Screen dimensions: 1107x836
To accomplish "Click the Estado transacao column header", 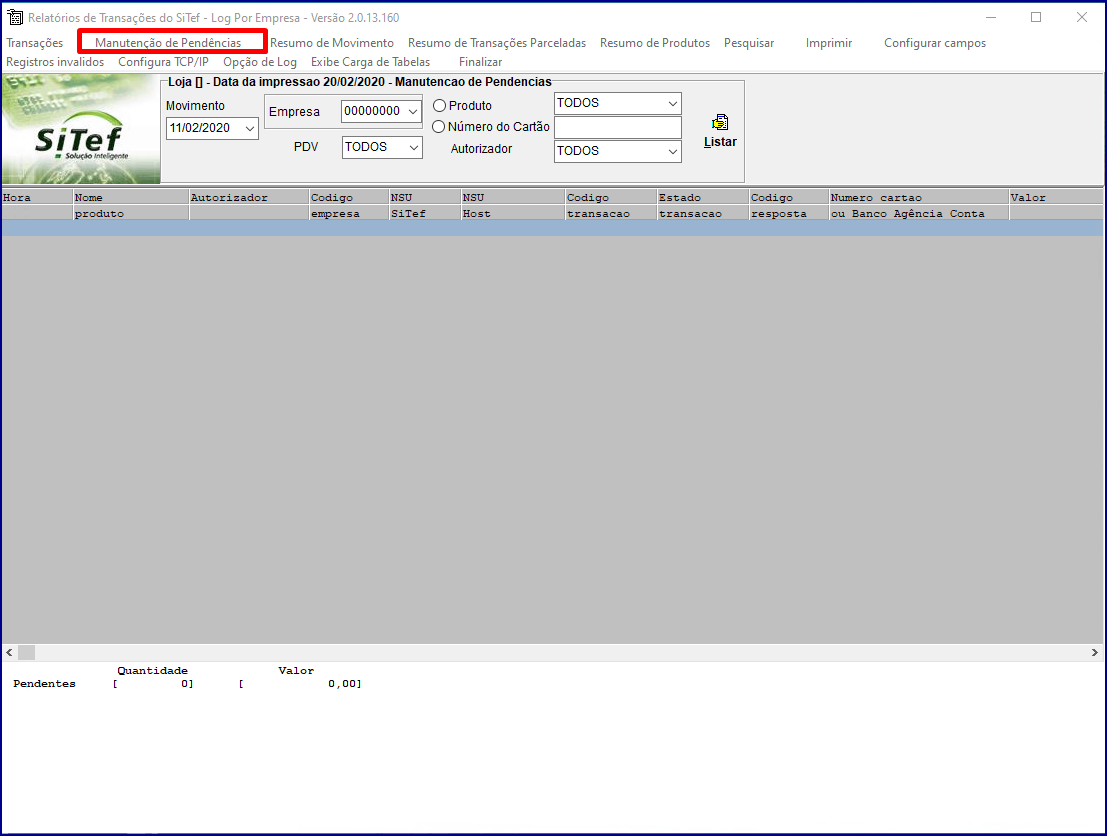I will [x=703, y=205].
